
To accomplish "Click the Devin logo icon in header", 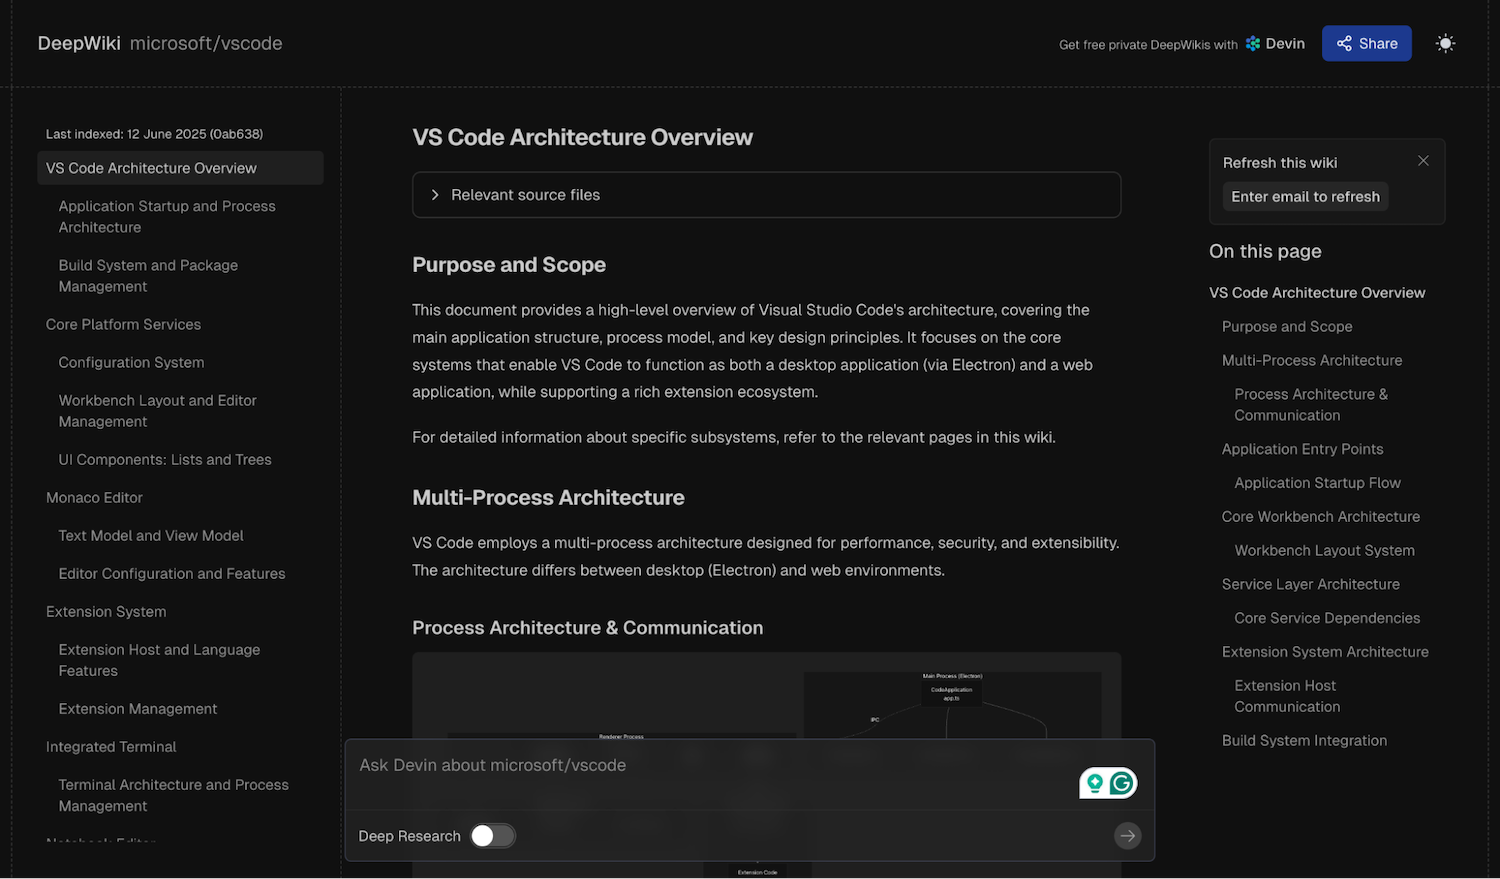I will 1252,44.
